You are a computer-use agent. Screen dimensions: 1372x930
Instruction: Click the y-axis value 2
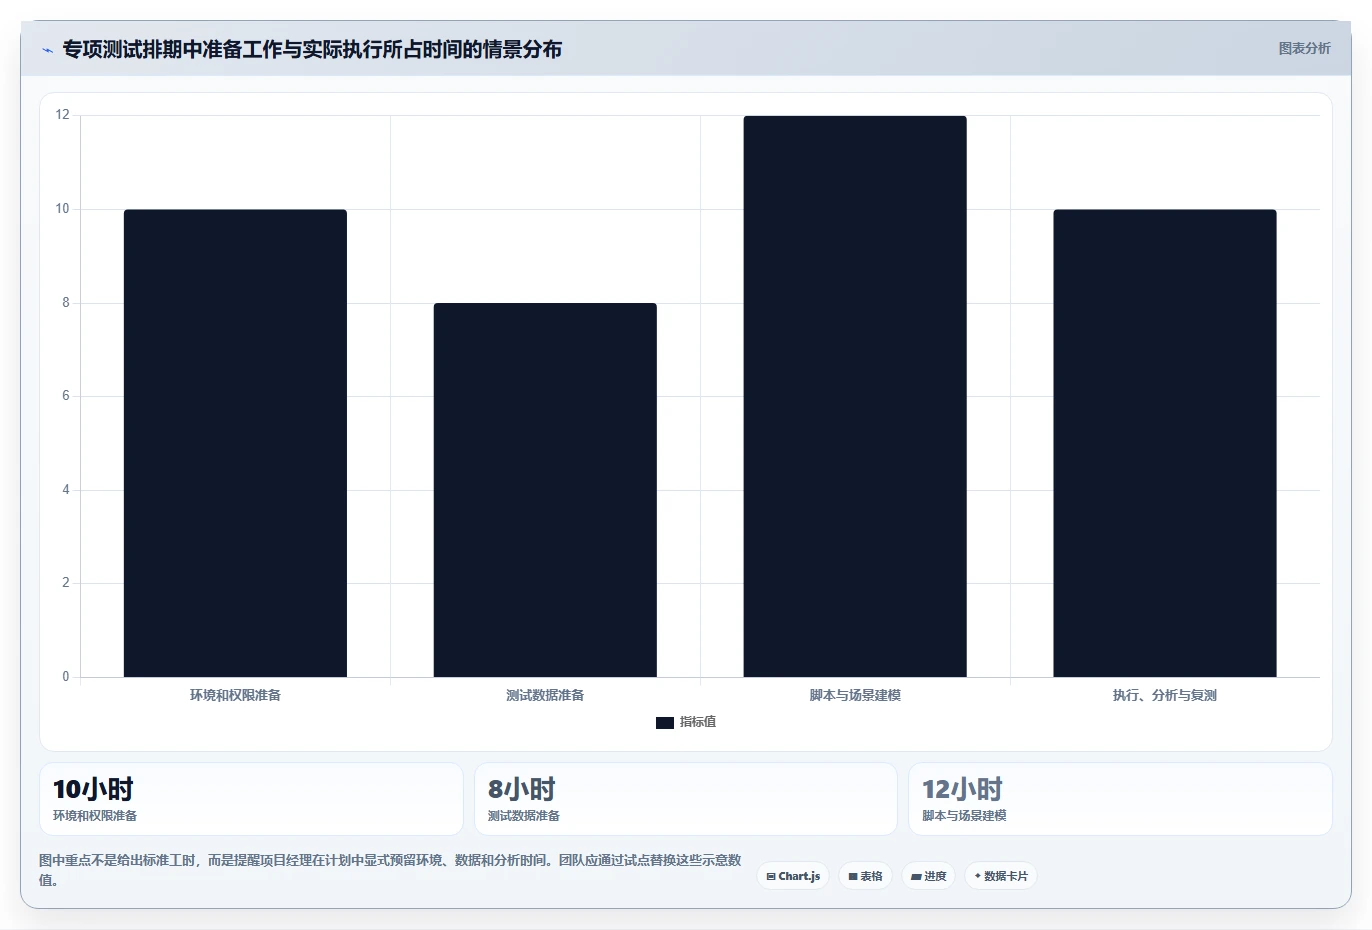tap(66, 583)
